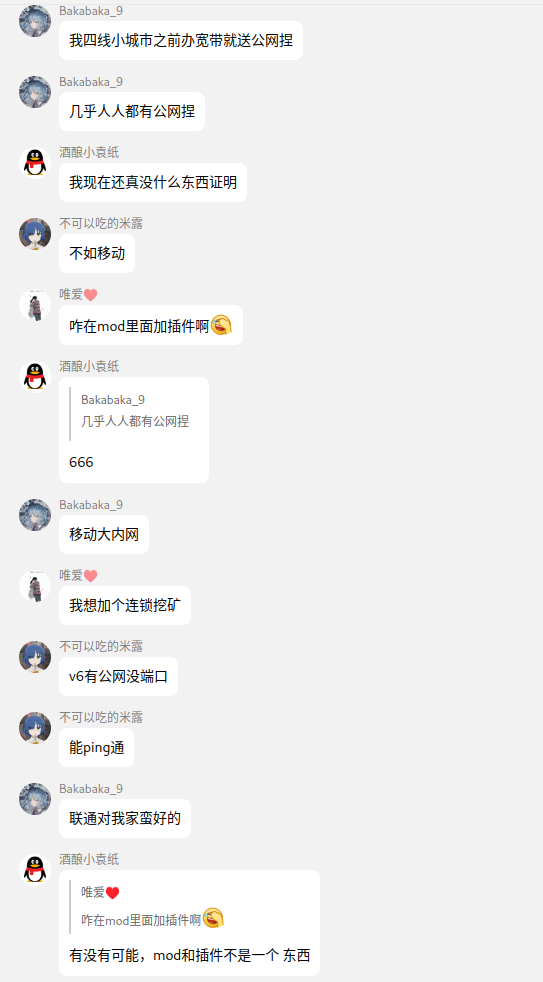
Task: Click the message bubble 联通对我家蛮好的
Action: click(125, 818)
